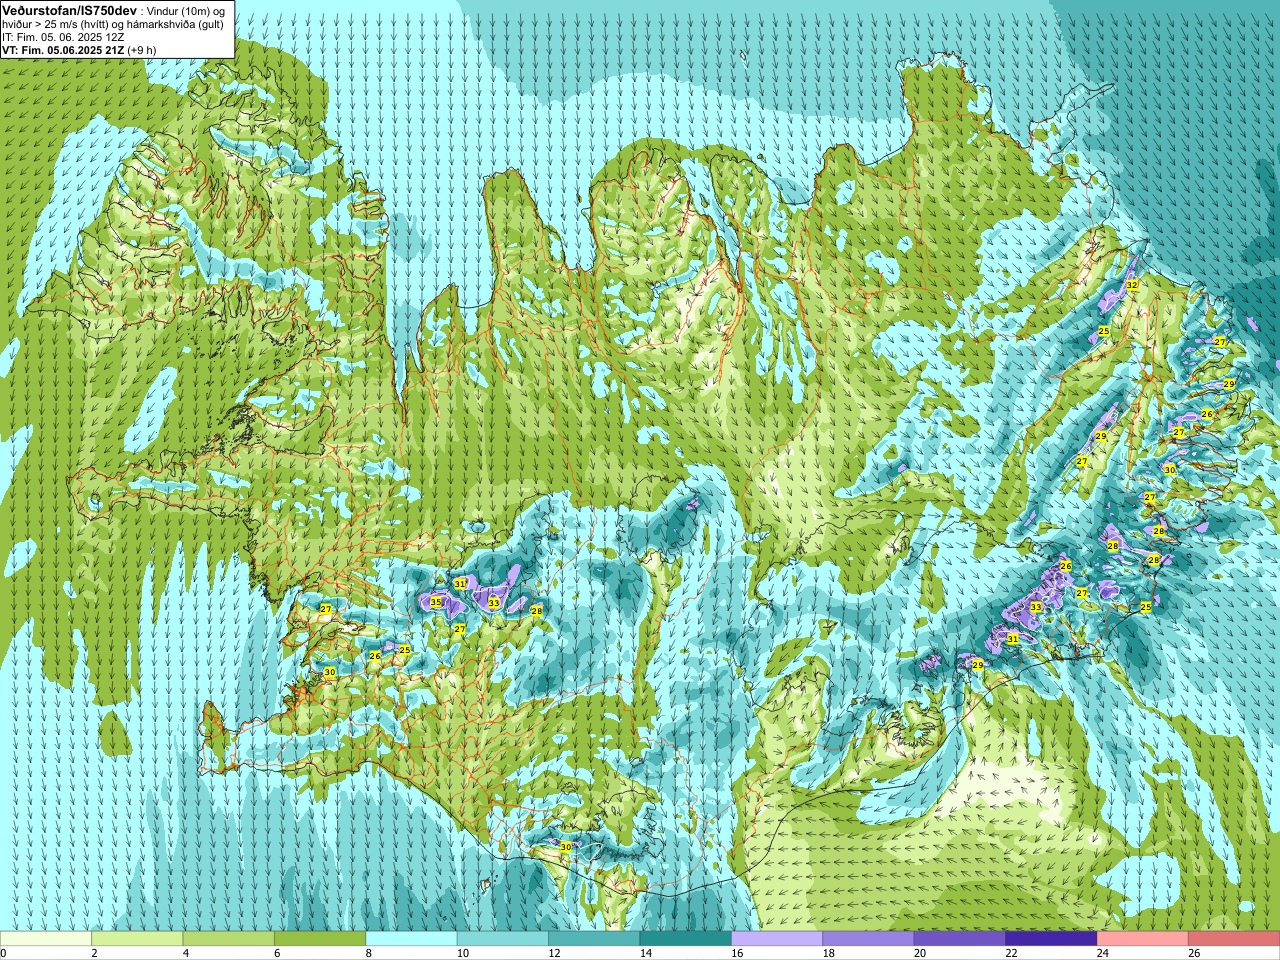Select the 24–26 m/s pink legend swatch
The height and width of the screenshot is (960, 1280).
pyautogui.click(x=1143, y=939)
